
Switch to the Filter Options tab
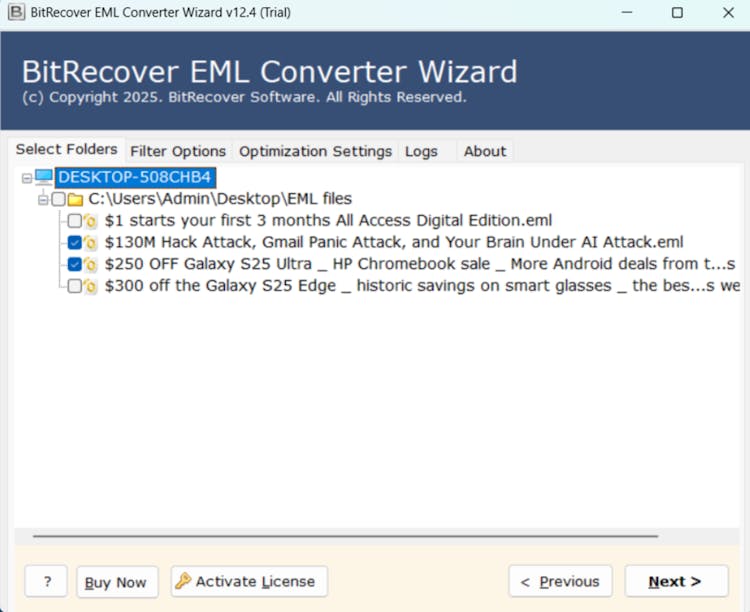(x=178, y=151)
